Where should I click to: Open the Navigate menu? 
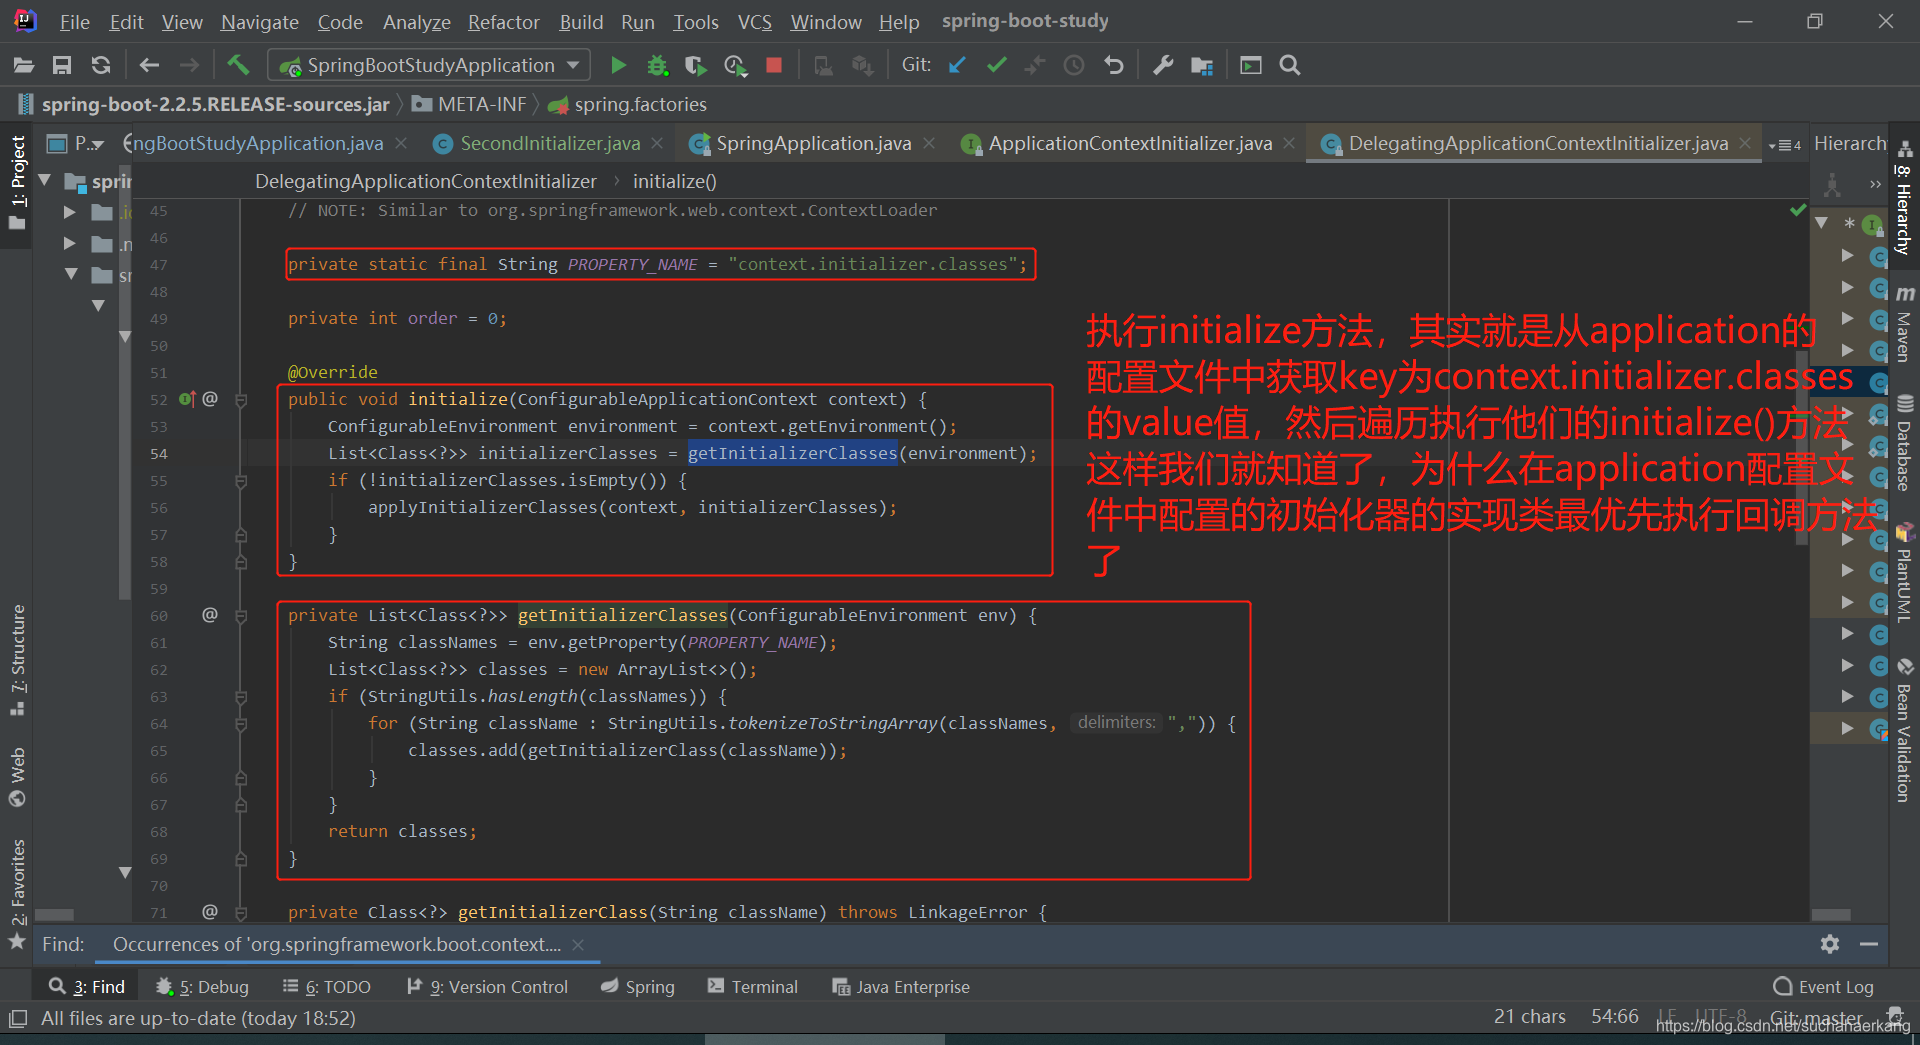click(x=260, y=22)
